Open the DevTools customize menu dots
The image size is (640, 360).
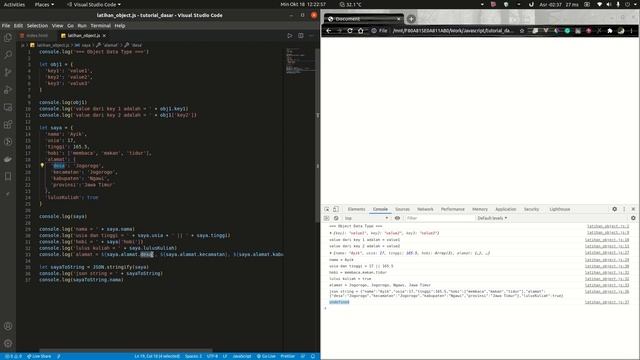tap(624, 209)
